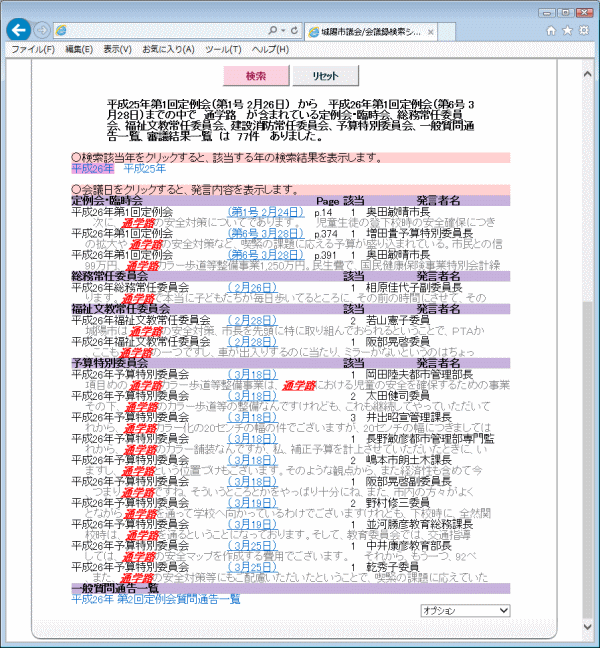Open 3月18日 link for 井出昭宣管理課長
Screen dimensions: 600x648
(252, 417)
